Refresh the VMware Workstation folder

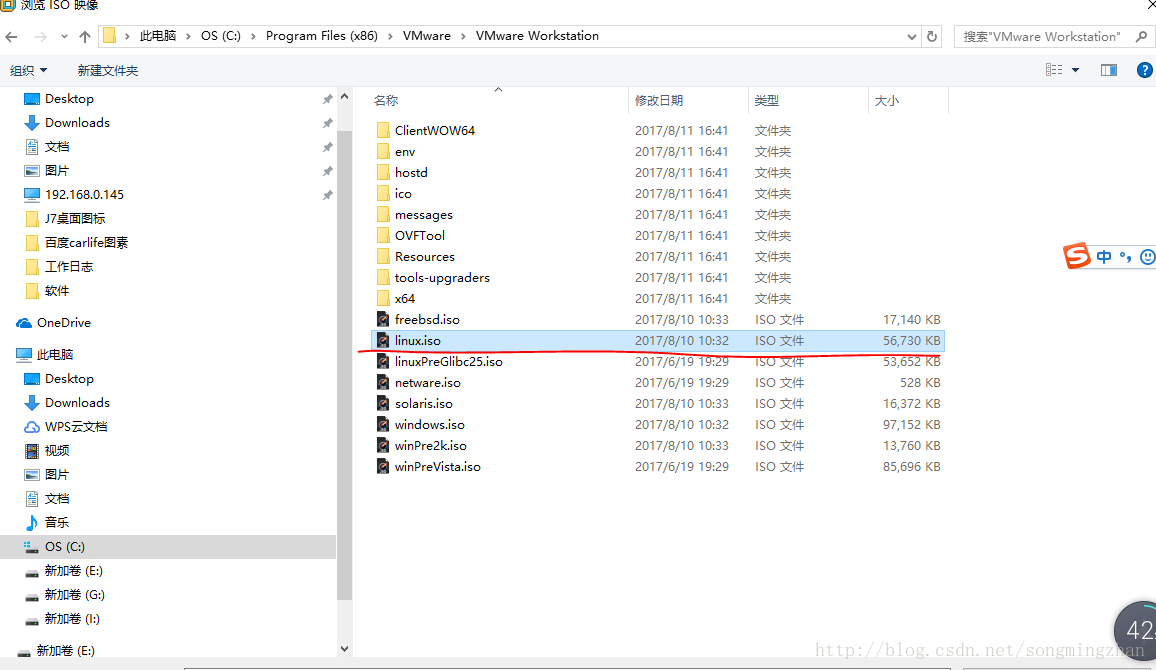click(932, 36)
